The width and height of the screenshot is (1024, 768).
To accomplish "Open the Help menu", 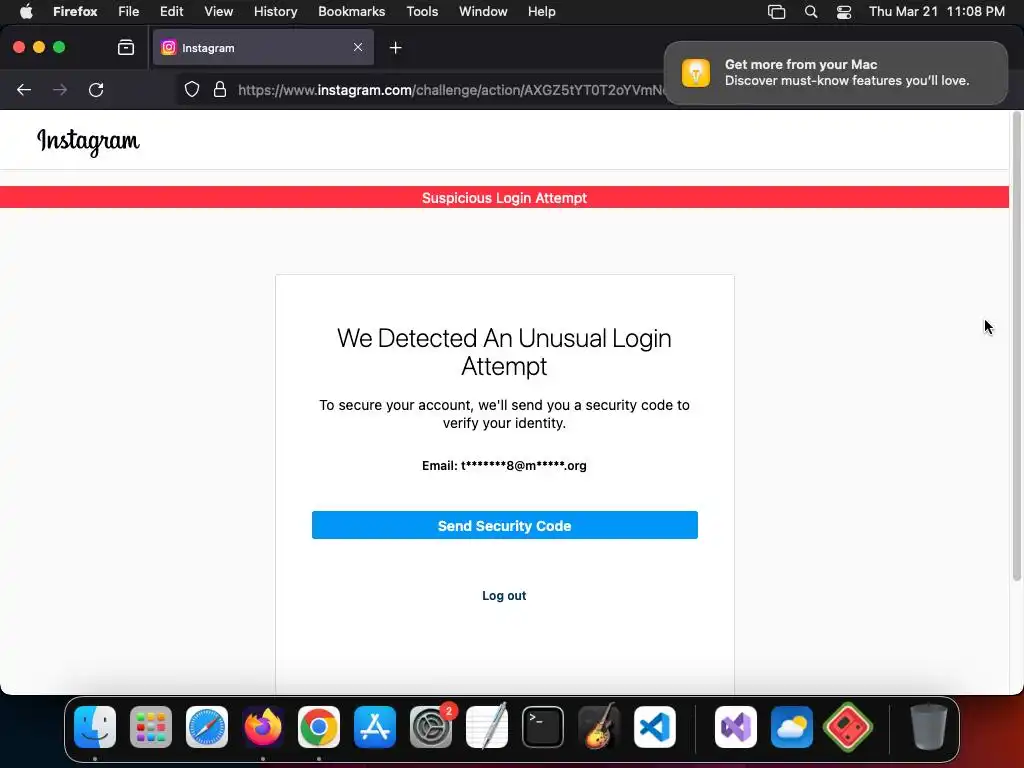I will [542, 12].
